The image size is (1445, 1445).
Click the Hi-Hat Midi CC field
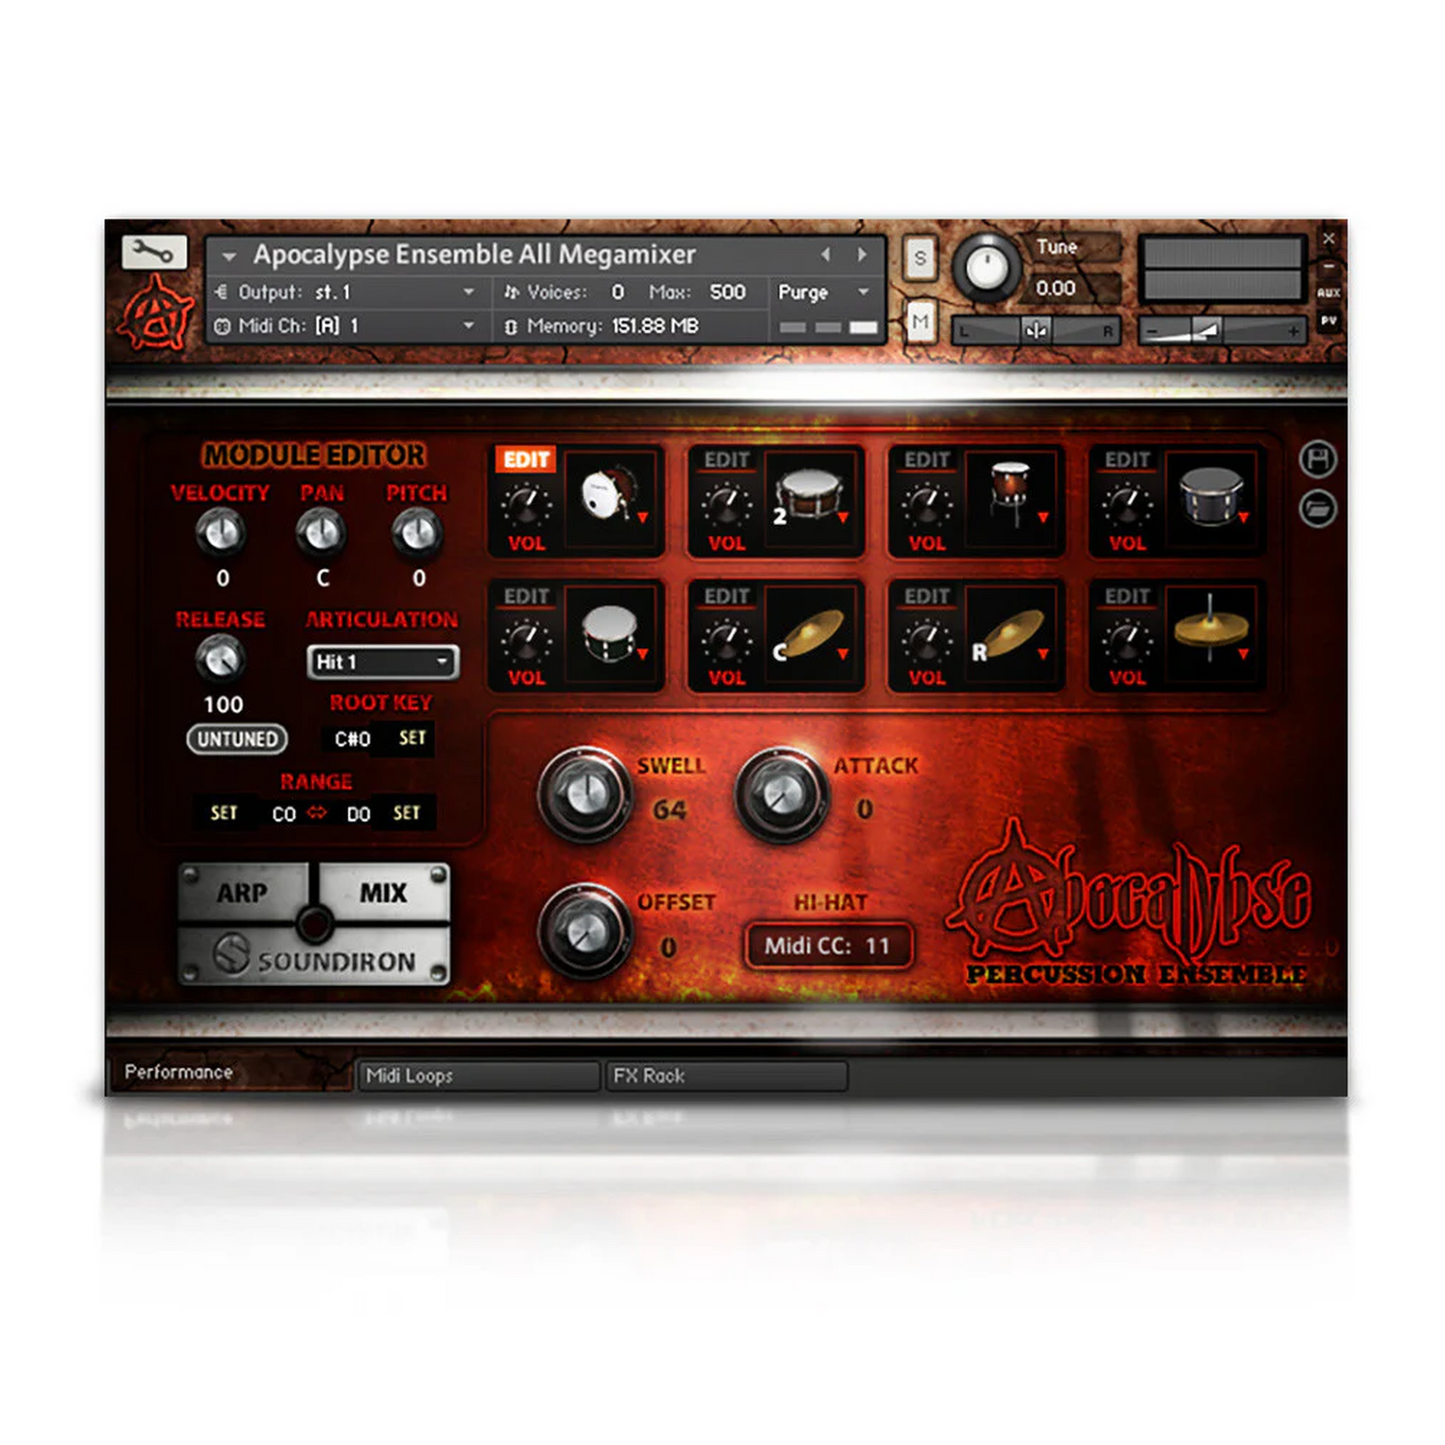tap(828, 946)
